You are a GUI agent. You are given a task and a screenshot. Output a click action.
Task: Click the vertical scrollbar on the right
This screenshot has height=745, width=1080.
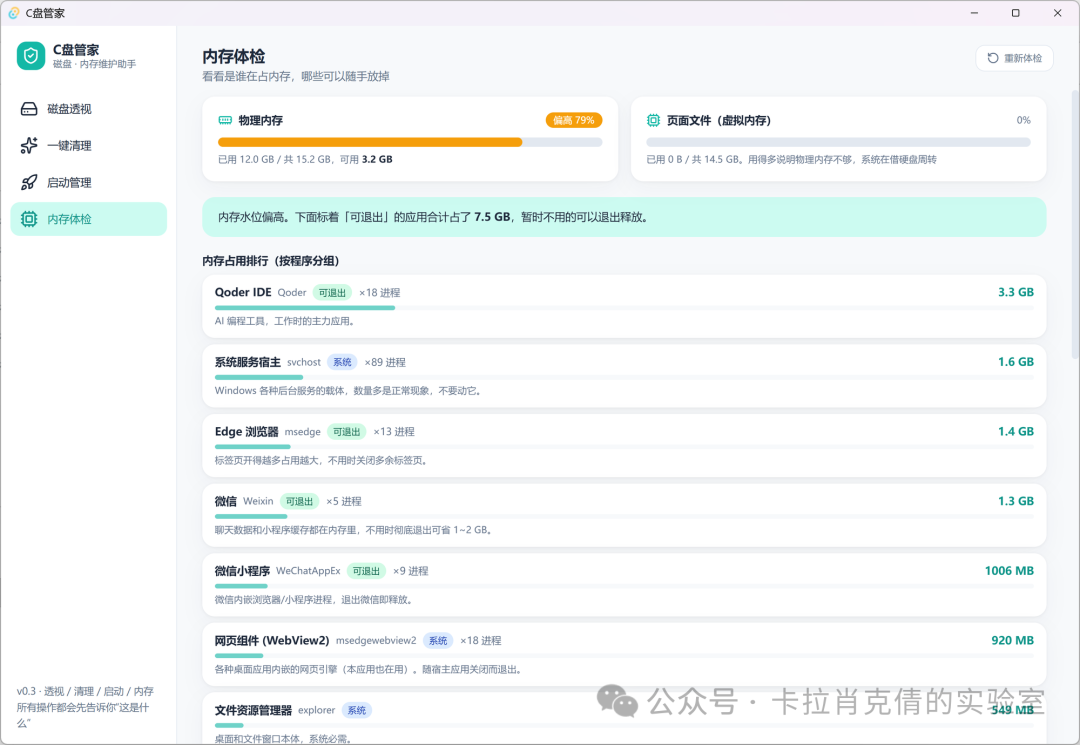point(1075,224)
